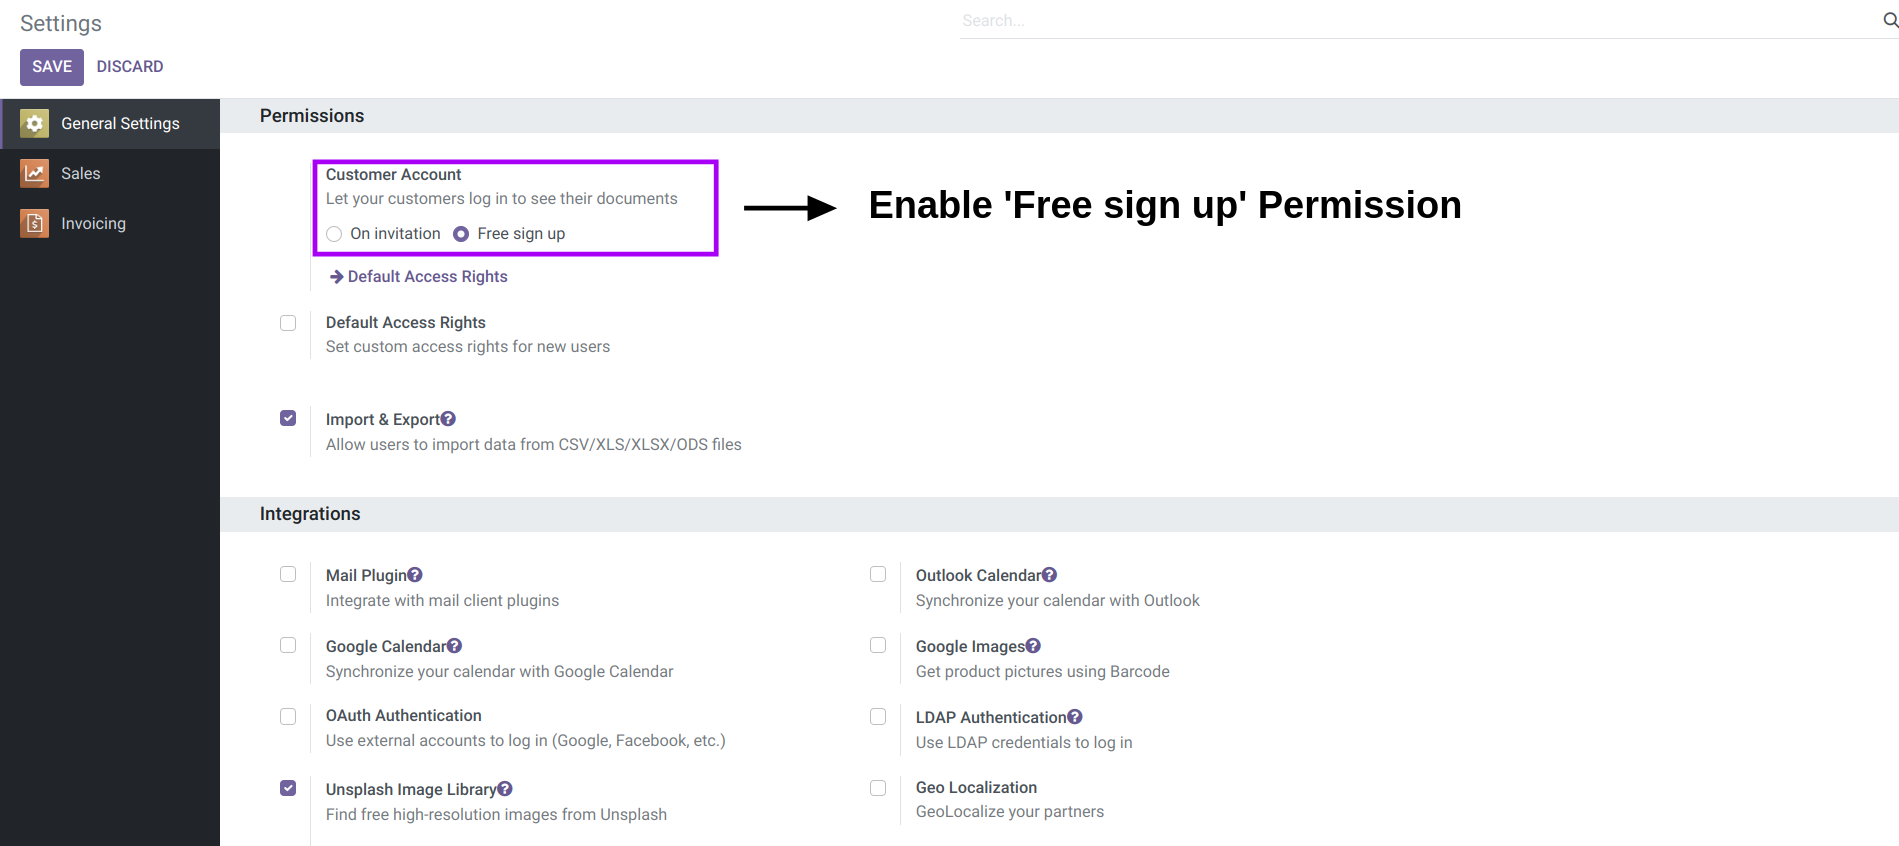Open the Import & Export help icon
This screenshot has height=846, width=1899.
tap(448, 419)
